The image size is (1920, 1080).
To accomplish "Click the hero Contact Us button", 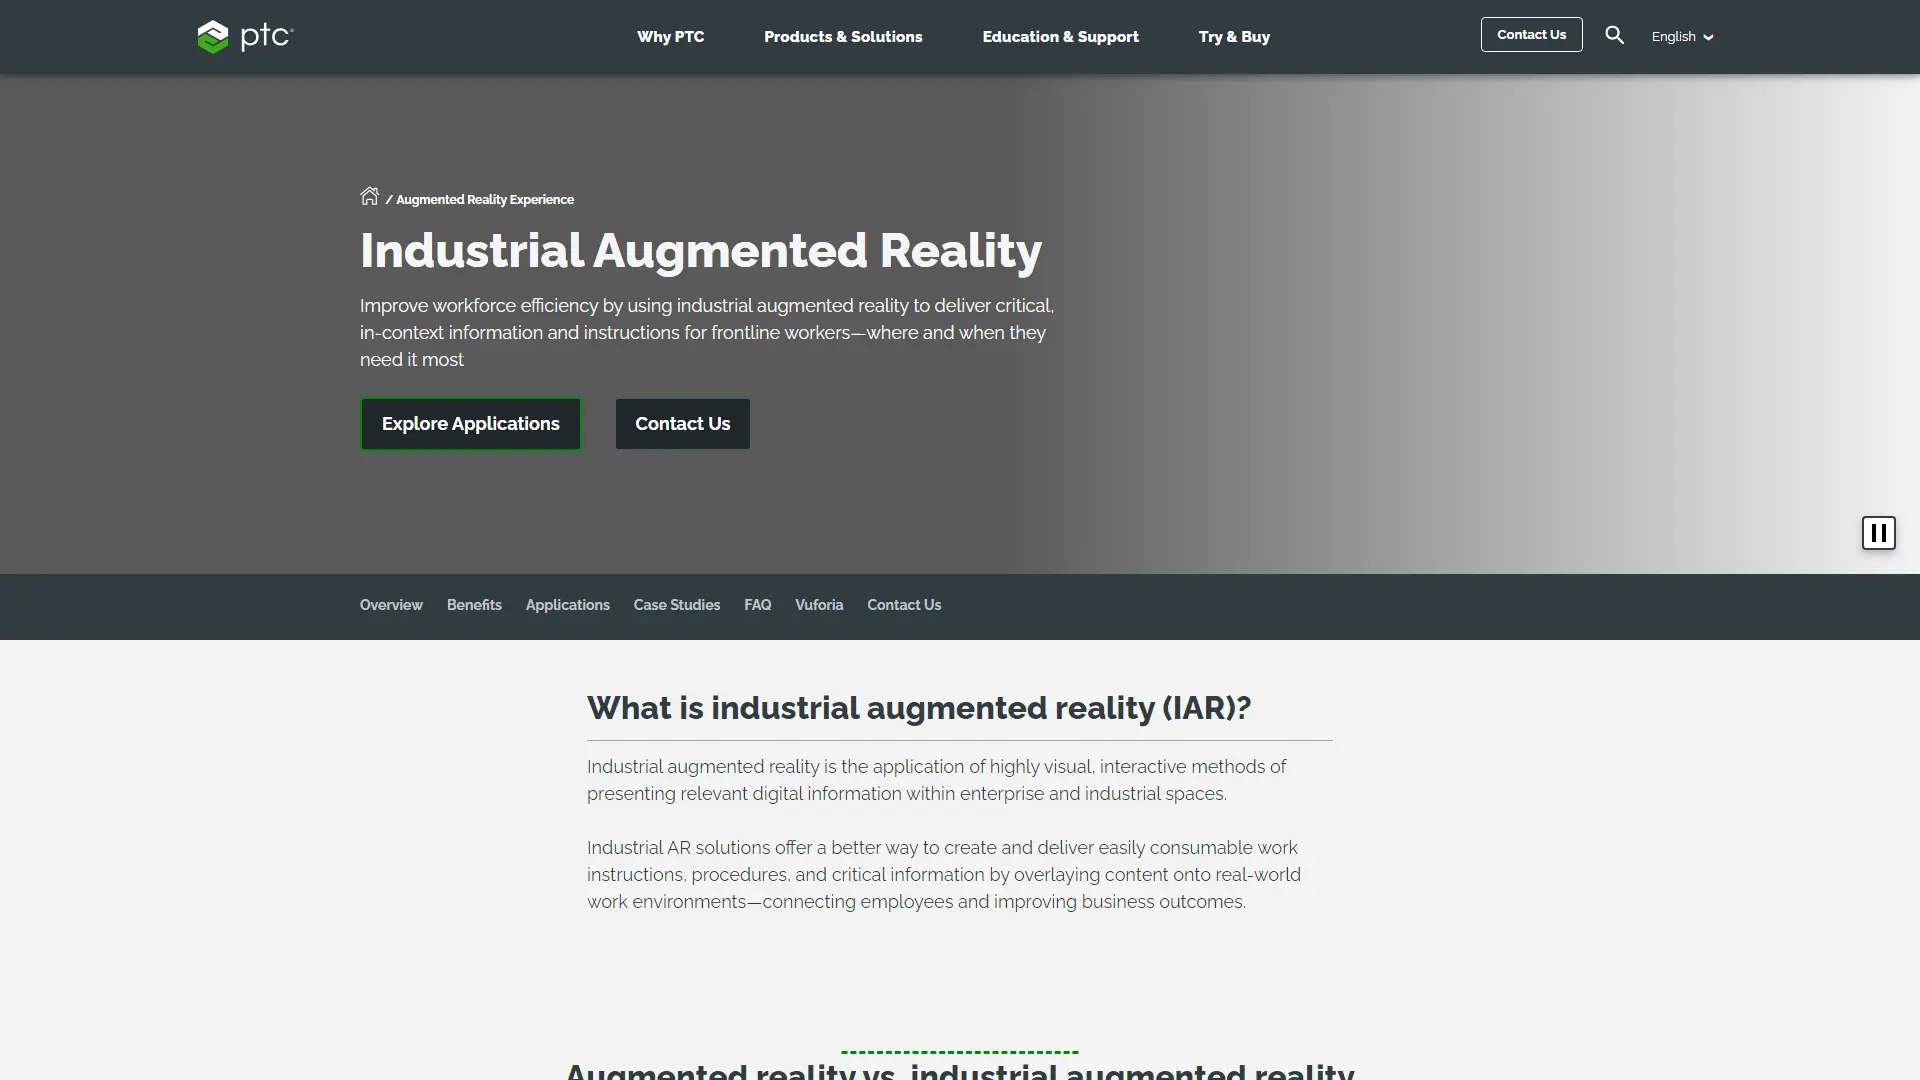I will coord(682,423).
